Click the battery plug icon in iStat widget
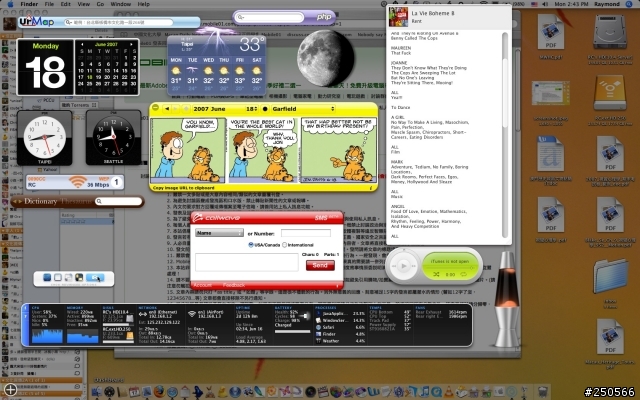 (x=304, y=316)
